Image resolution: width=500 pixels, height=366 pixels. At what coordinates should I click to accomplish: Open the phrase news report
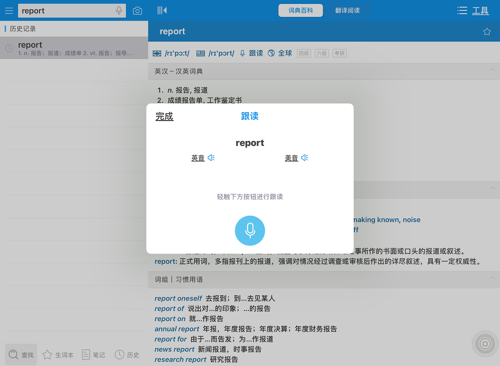174,349
